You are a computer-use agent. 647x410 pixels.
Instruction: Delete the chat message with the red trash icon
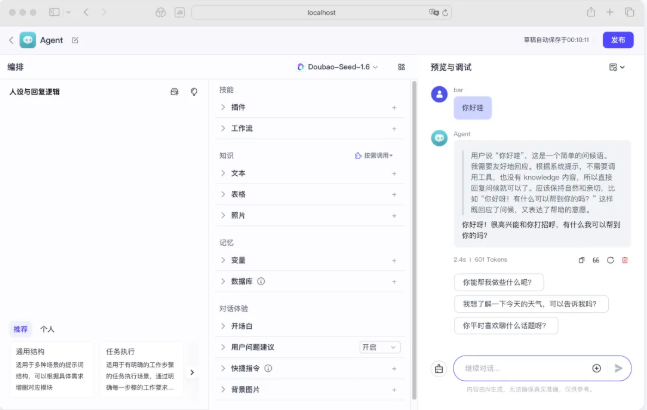[625, 260]
